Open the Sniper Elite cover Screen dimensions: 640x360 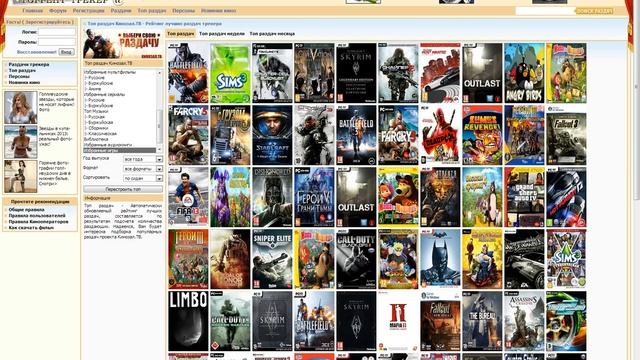click(x=272, y=259)
